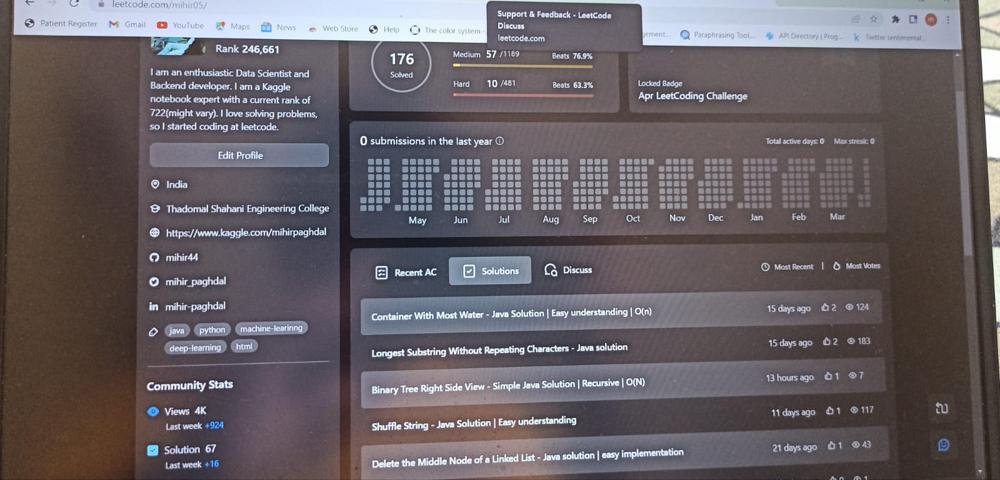Open the Kaggle profile website link
This screenshot has height=480, width=1000.
246,233
